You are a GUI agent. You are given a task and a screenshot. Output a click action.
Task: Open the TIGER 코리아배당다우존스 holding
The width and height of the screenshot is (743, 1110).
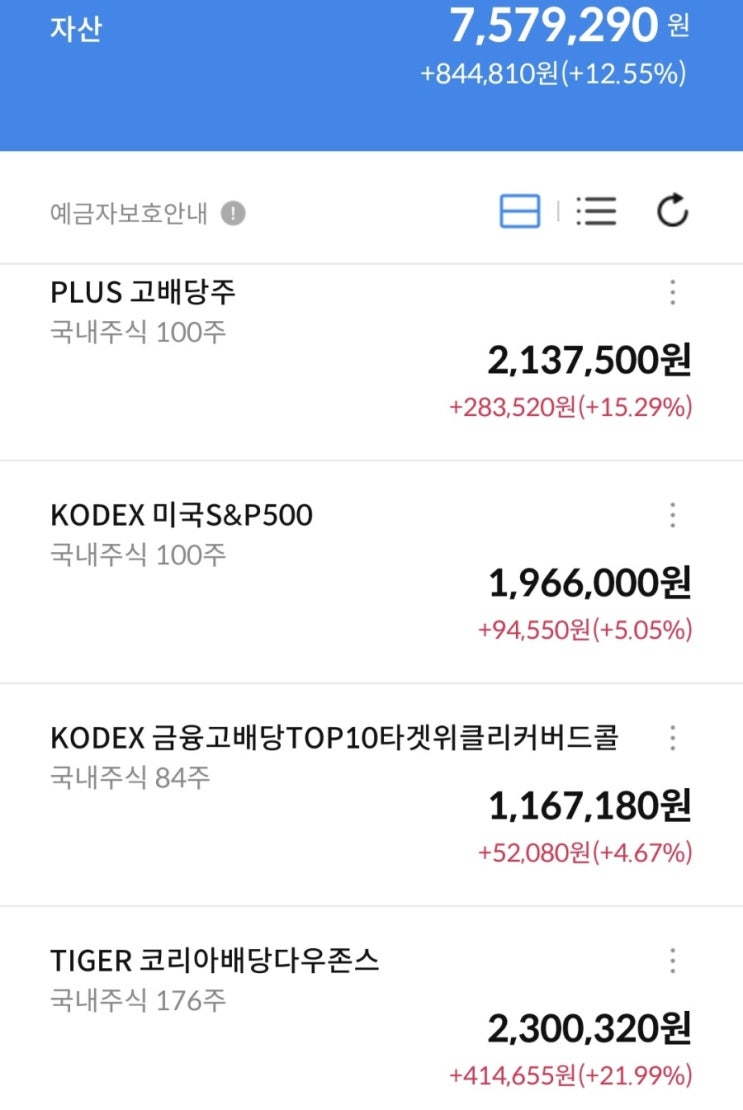pos(215,961)
